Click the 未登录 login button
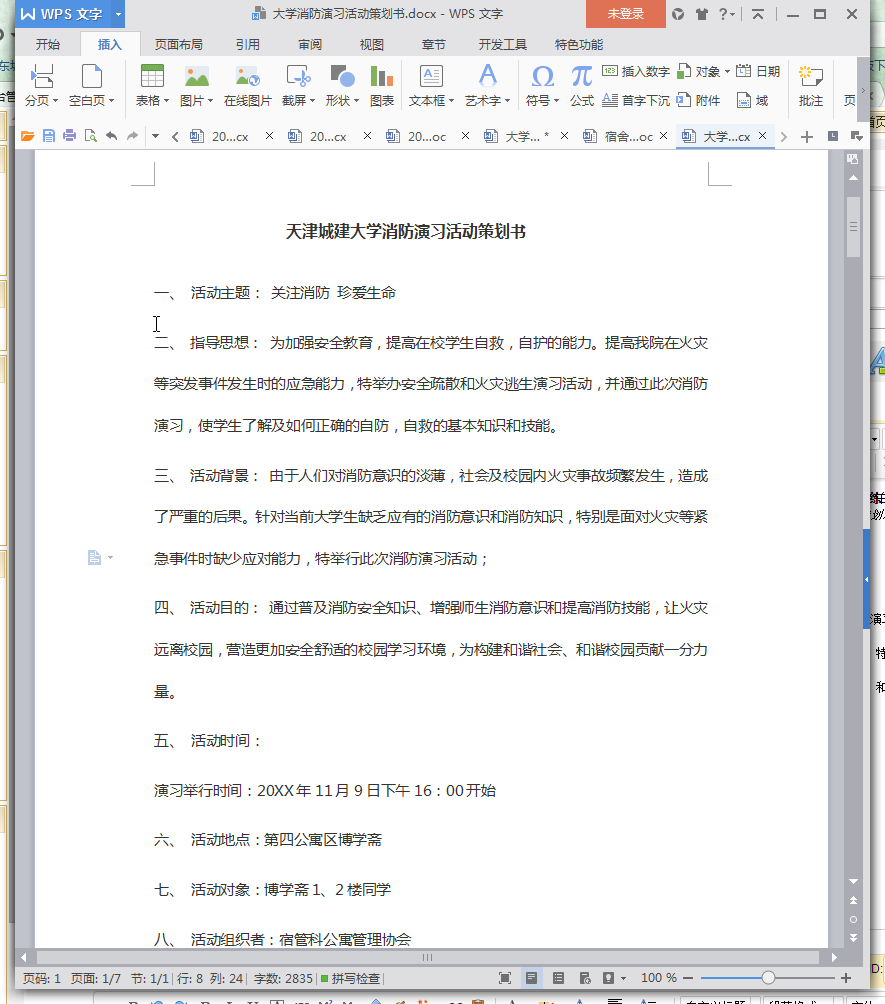 (626, 13)
